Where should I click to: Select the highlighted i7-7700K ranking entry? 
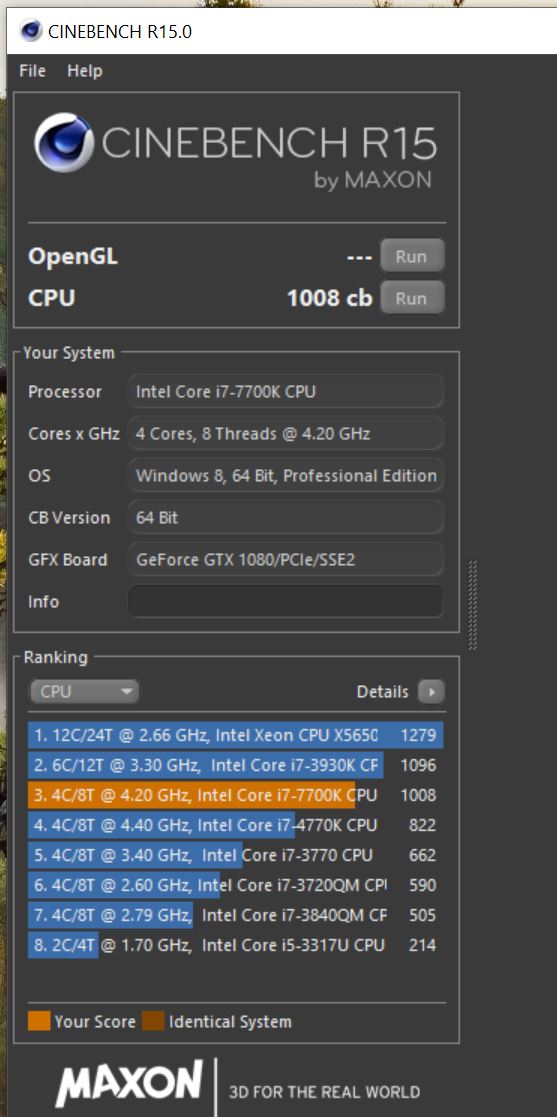click(236, 795)
